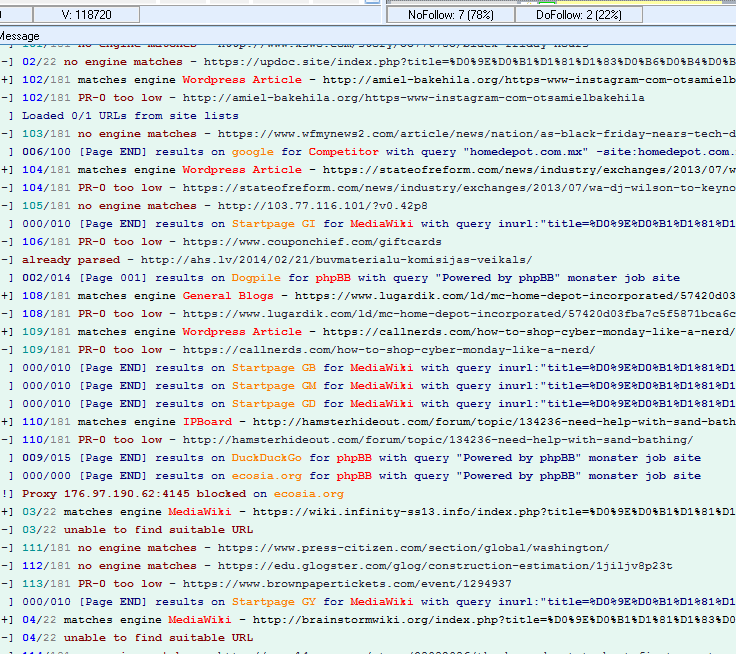Viewport: 736px width, 654px height.
Task: Select row 000/000 results on ecosia.org for phpBB
Action: click(368, 476)
